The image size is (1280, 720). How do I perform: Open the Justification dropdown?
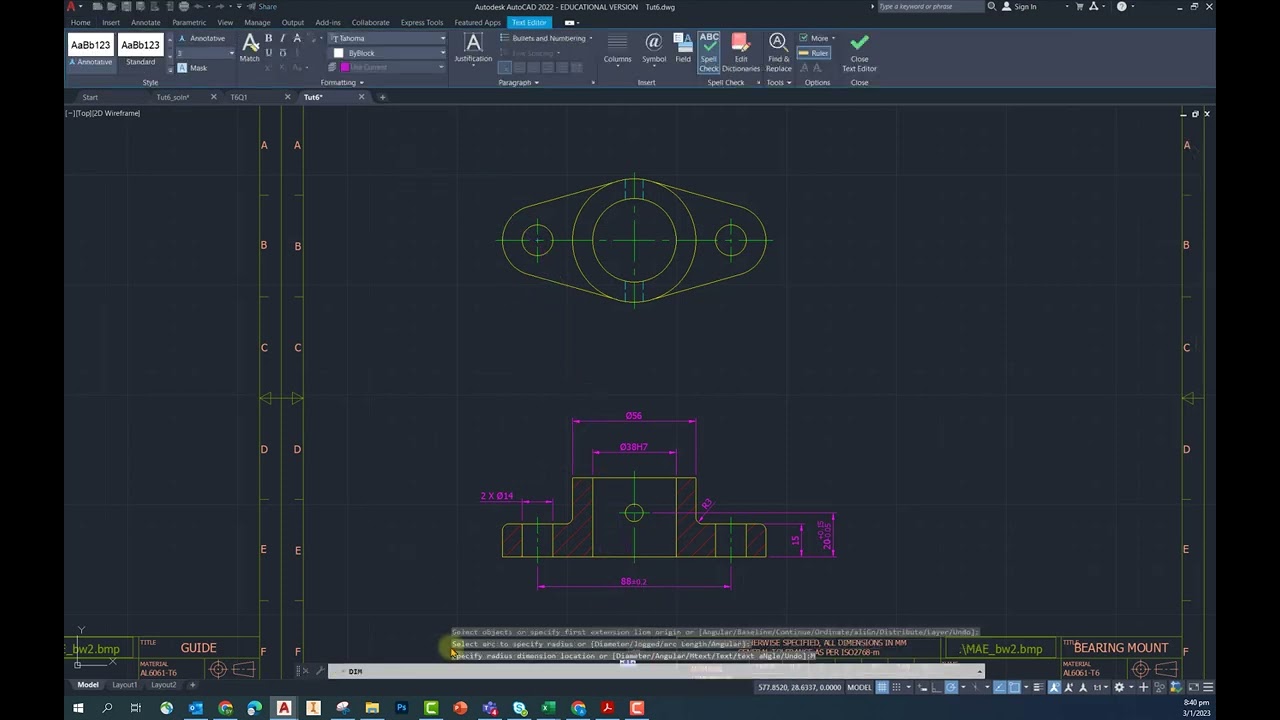(473, 48)
